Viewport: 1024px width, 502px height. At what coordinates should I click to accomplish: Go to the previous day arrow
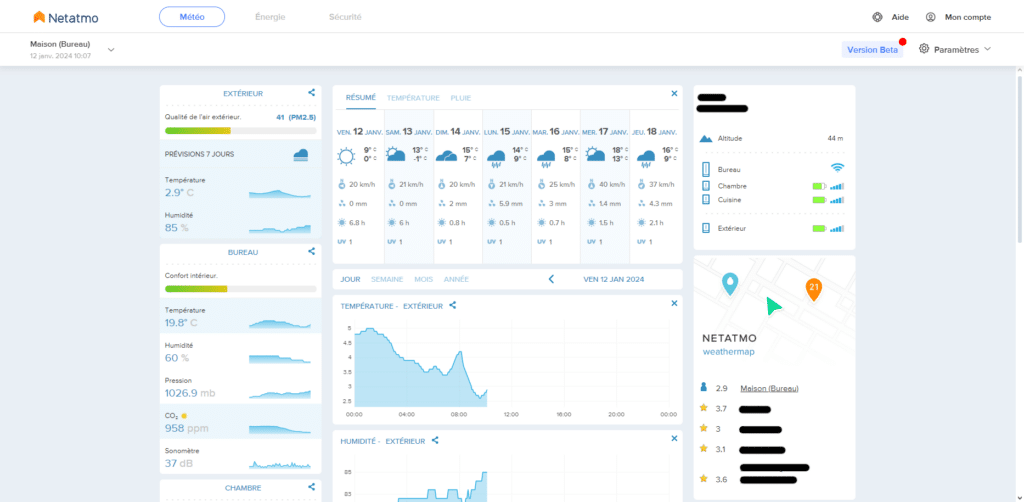(551, 279)
